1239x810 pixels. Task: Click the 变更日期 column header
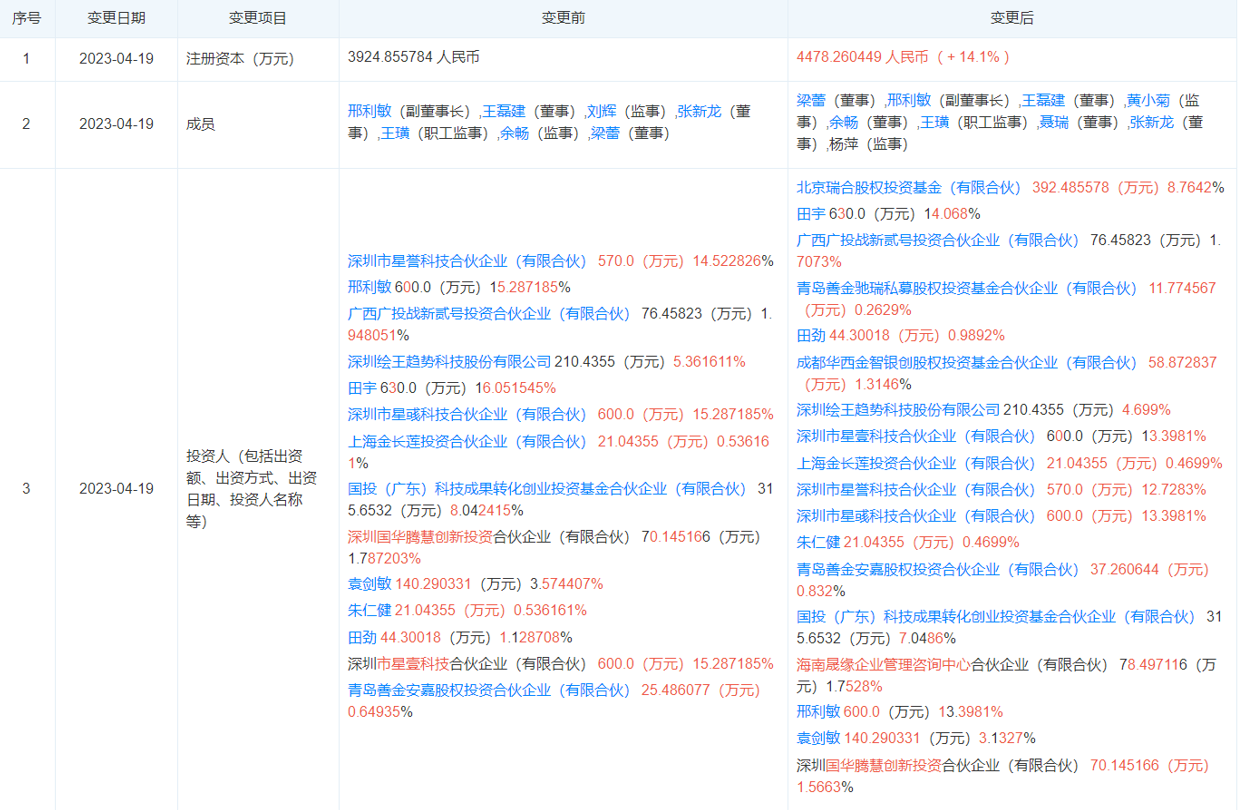(116, 18)
